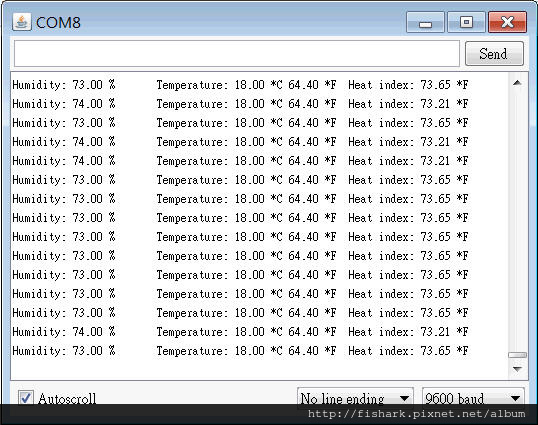
Task: Maximize the COM8 window
Action: coord(466,22)
